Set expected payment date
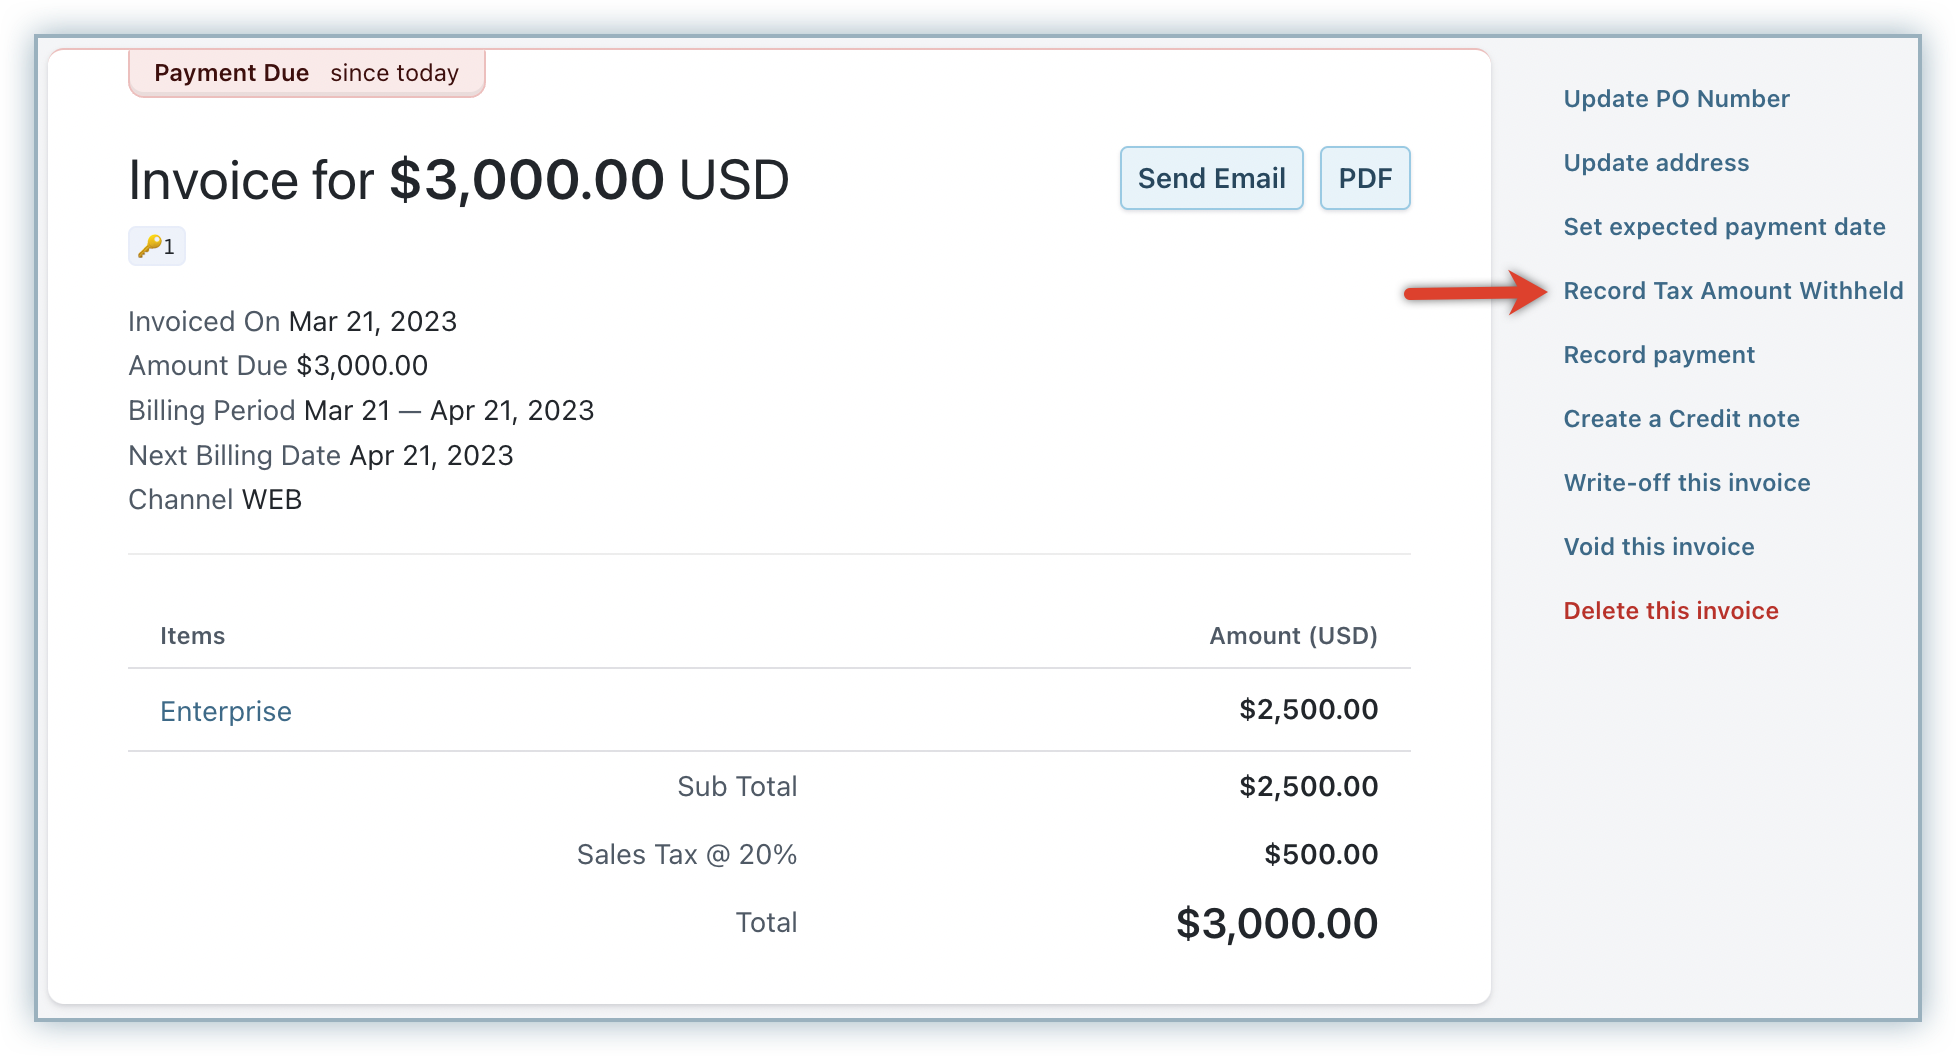This screenshot has width=1956, height=1056. (1724, 227)
